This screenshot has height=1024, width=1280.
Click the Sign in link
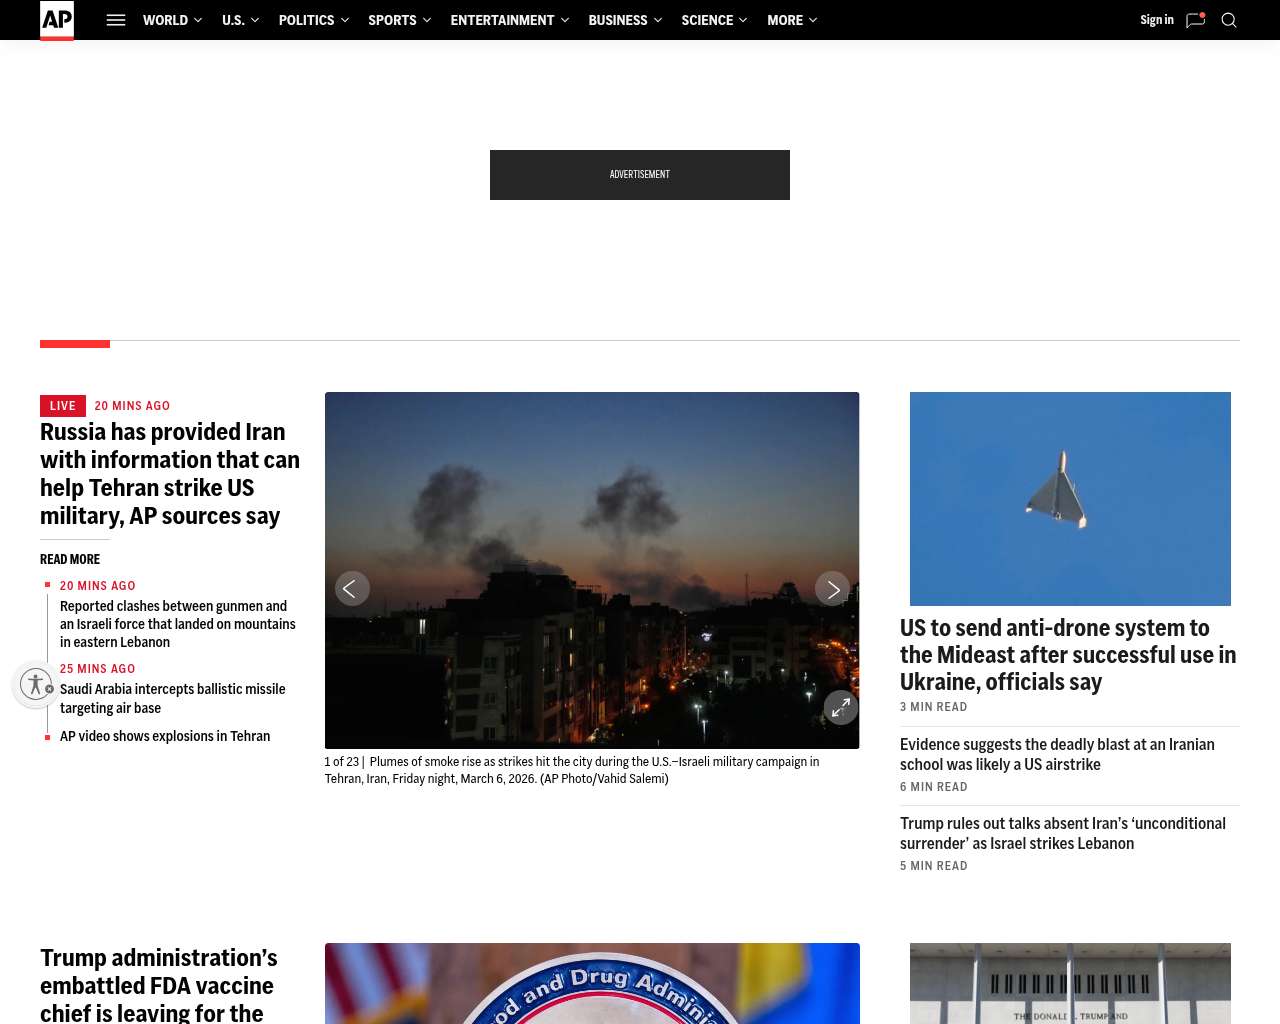[1156, 20]
